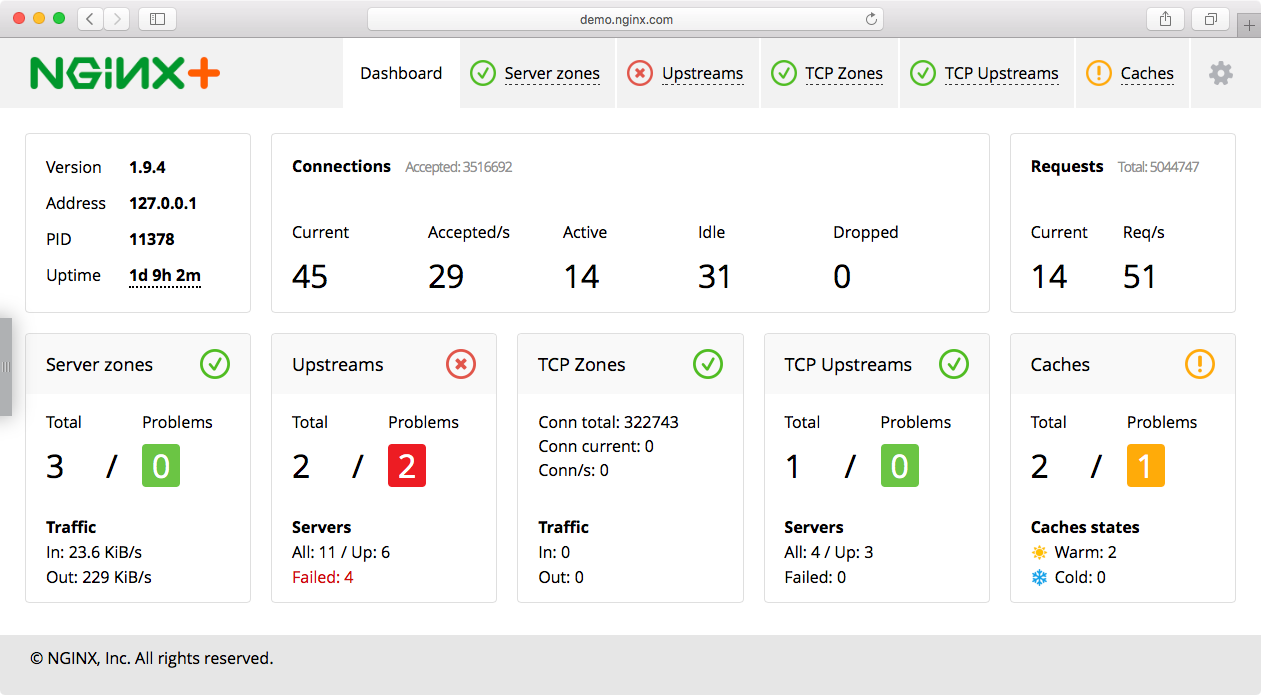The height and width of the screenshot is (695, 1261).
Task: Toggle the Safari sidebar button
Action: [157, 19]
